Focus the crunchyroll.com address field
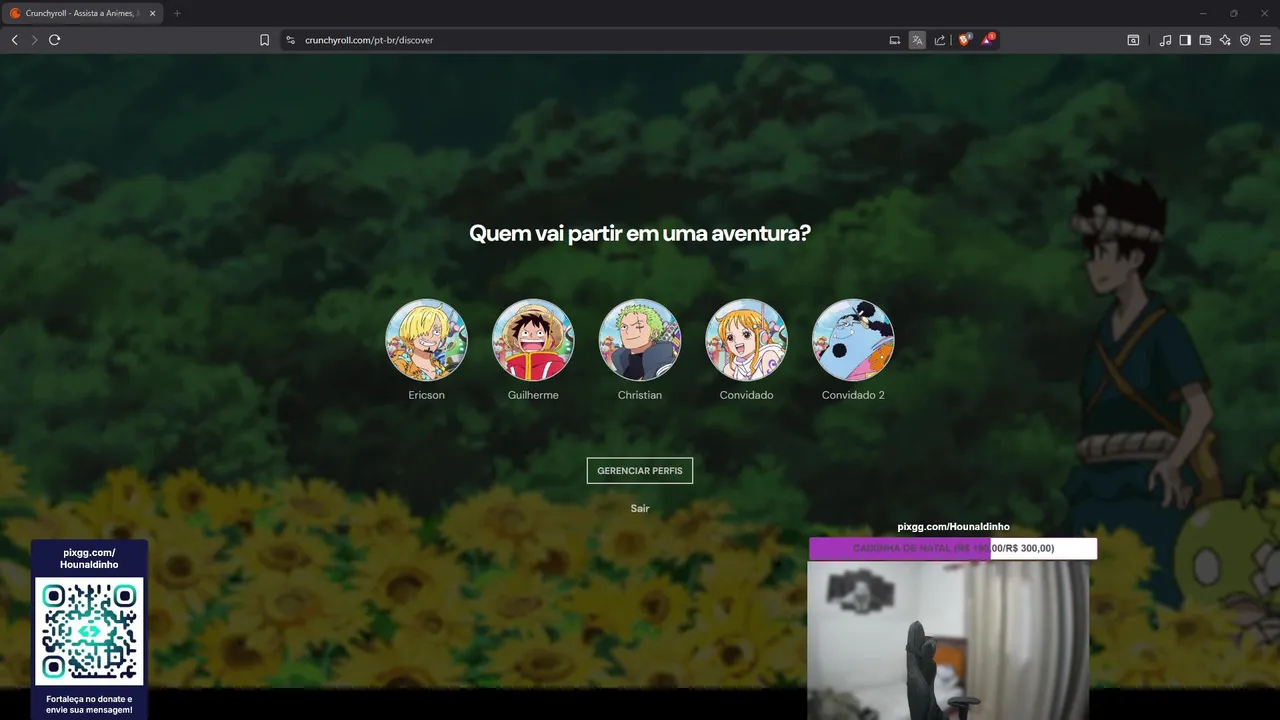This screenshot has height=720, width=1280. pos(590,40)
